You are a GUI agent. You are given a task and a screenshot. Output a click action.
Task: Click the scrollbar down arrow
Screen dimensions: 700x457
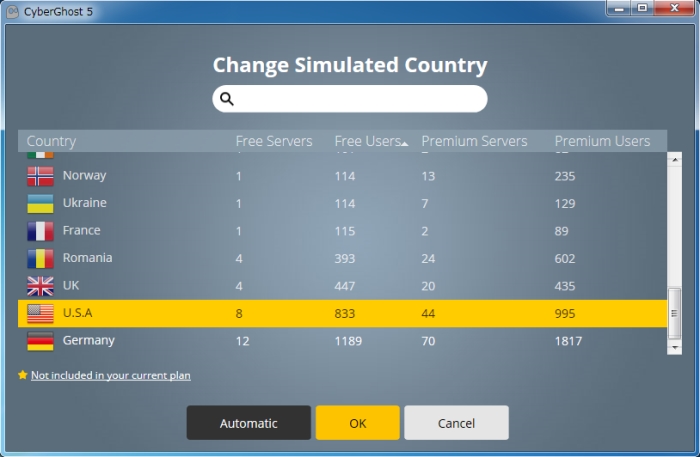[675, 347]
